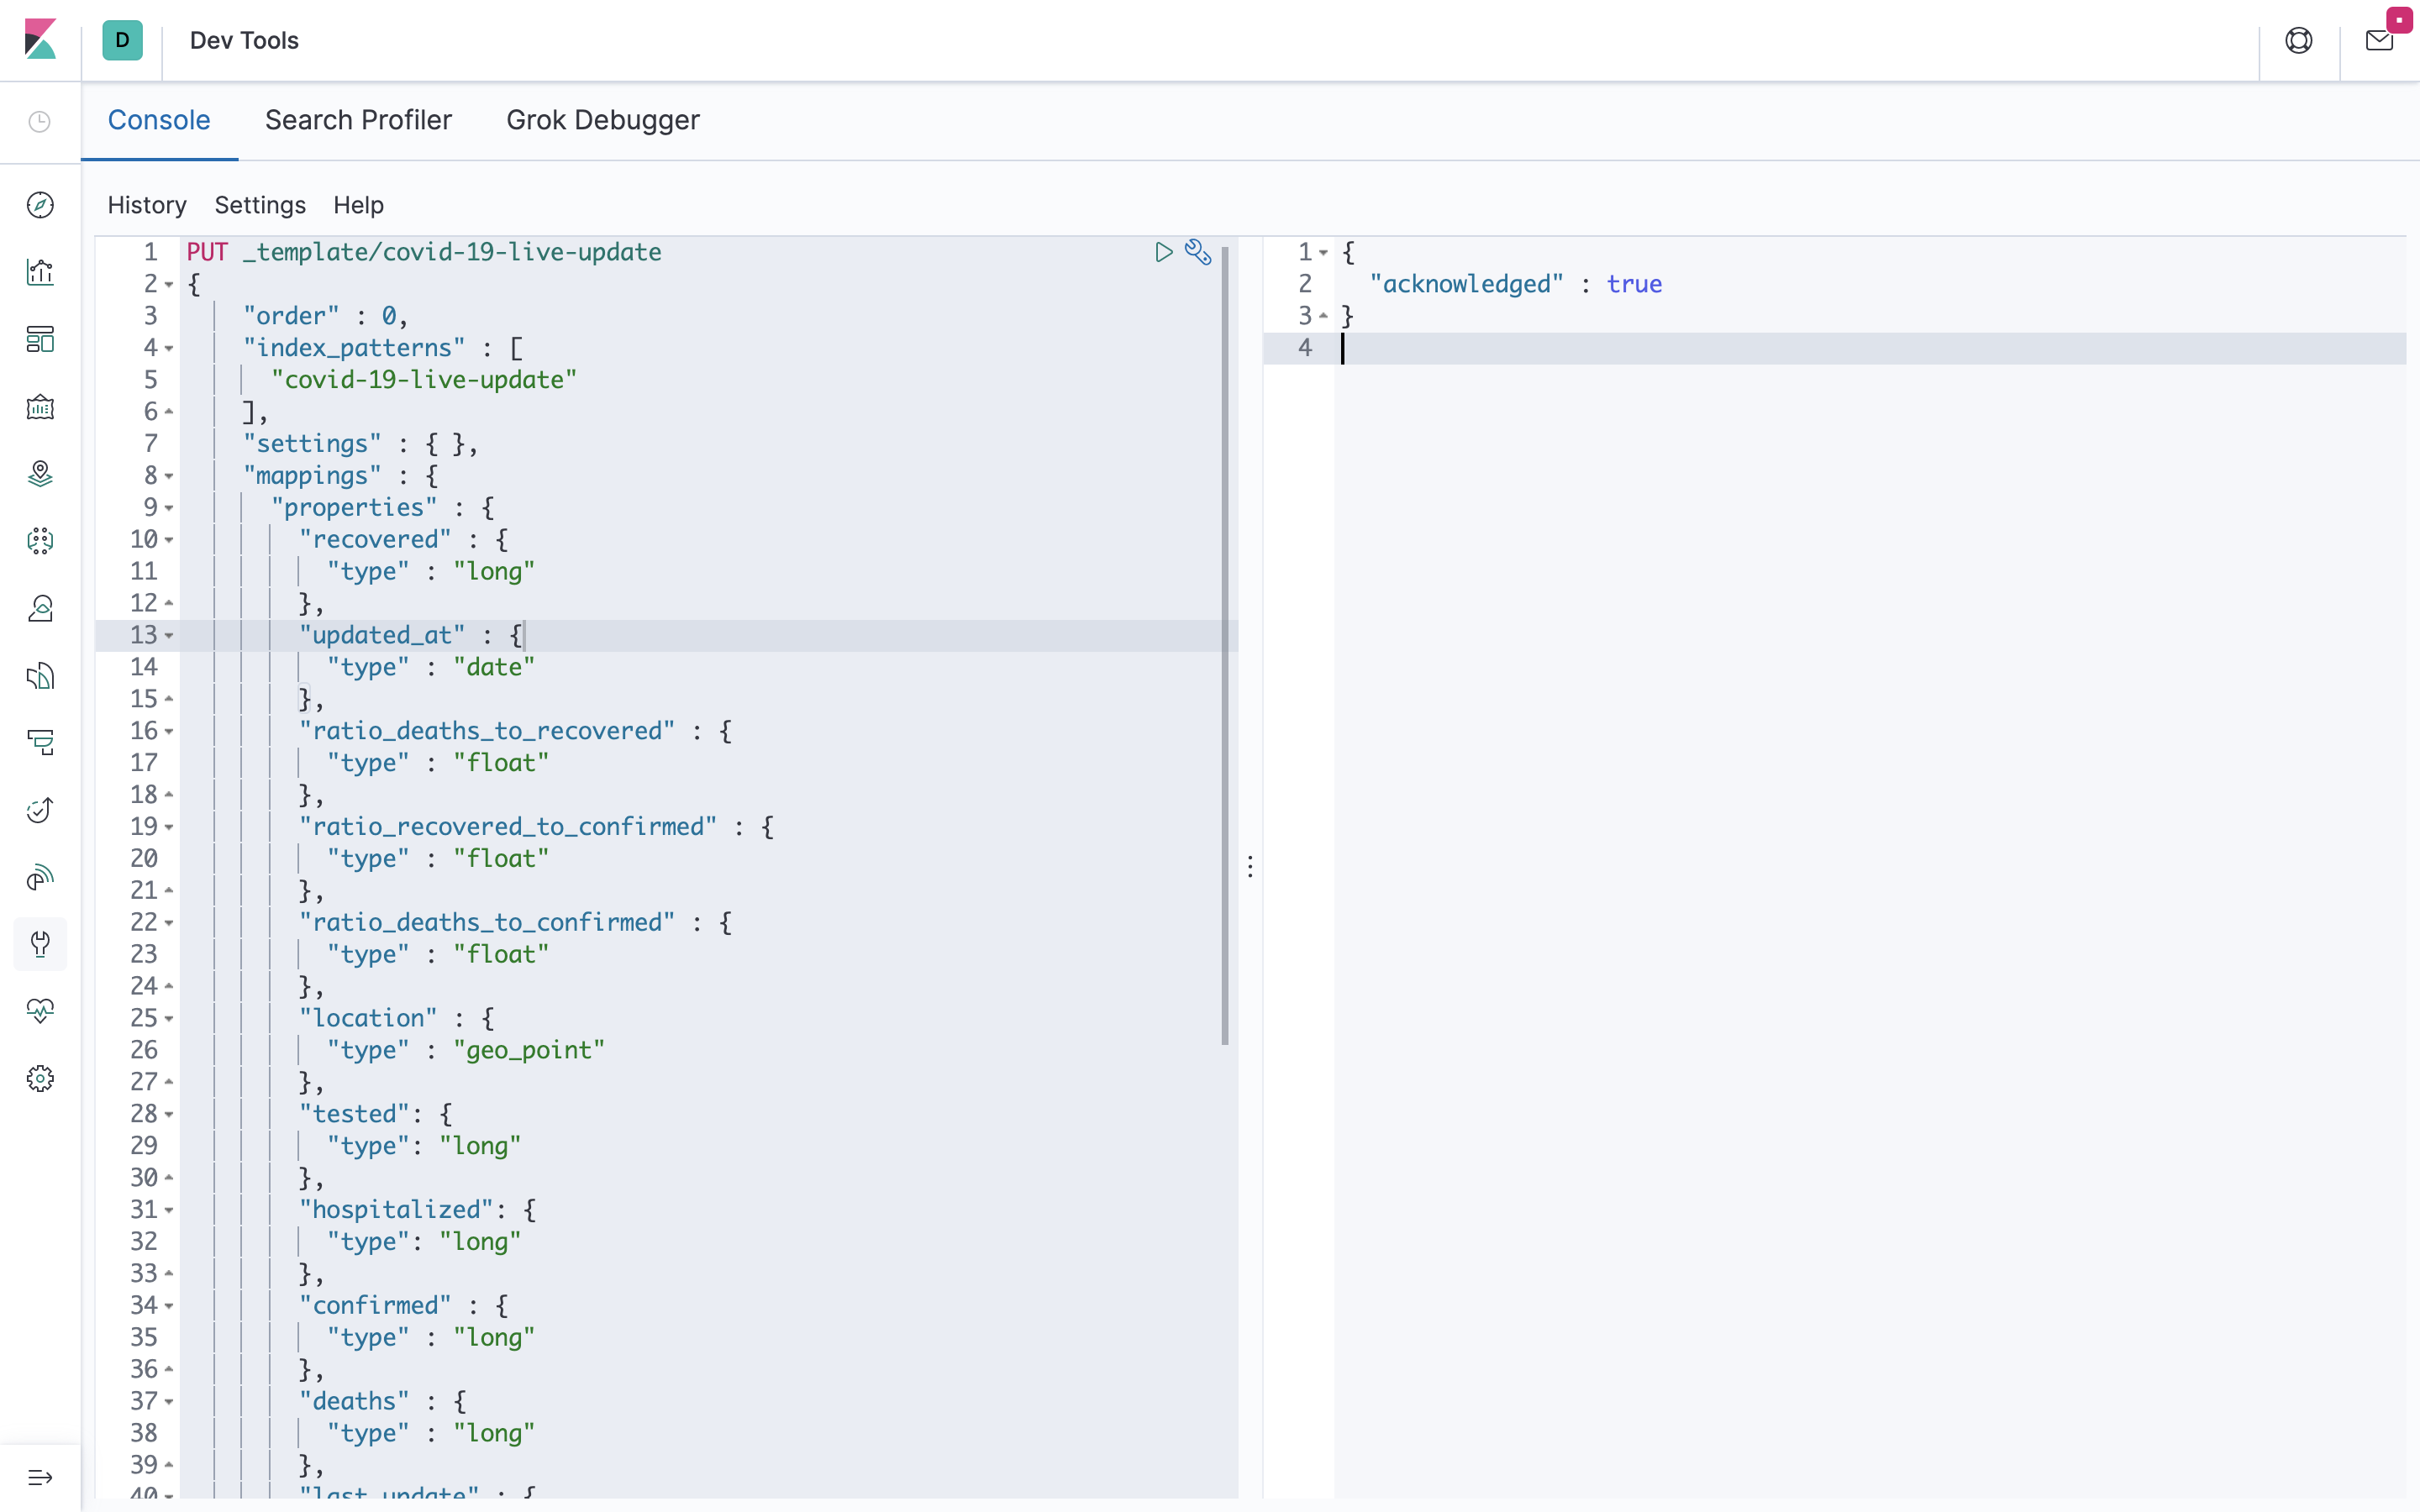Collapse properties fold at line 9

click(x=169, y=508)
